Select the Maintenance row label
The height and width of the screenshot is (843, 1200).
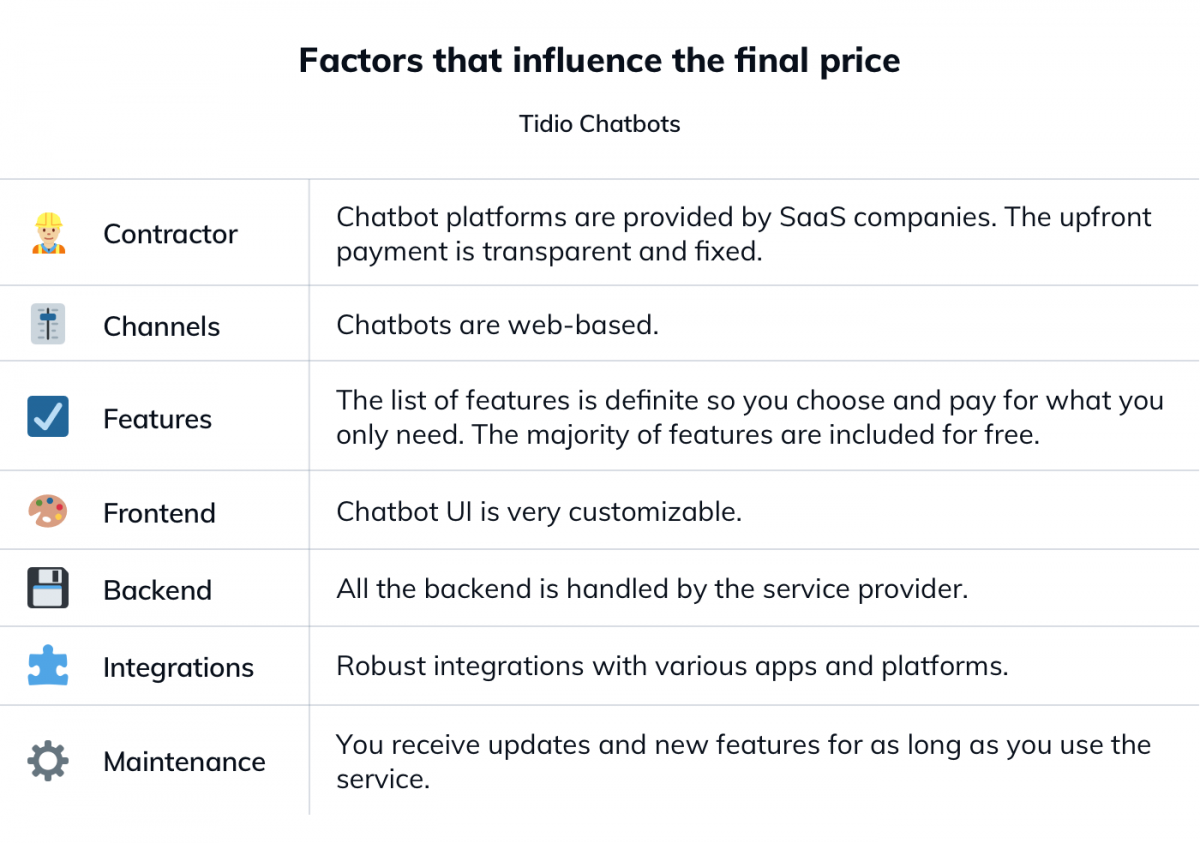(184, 762)
